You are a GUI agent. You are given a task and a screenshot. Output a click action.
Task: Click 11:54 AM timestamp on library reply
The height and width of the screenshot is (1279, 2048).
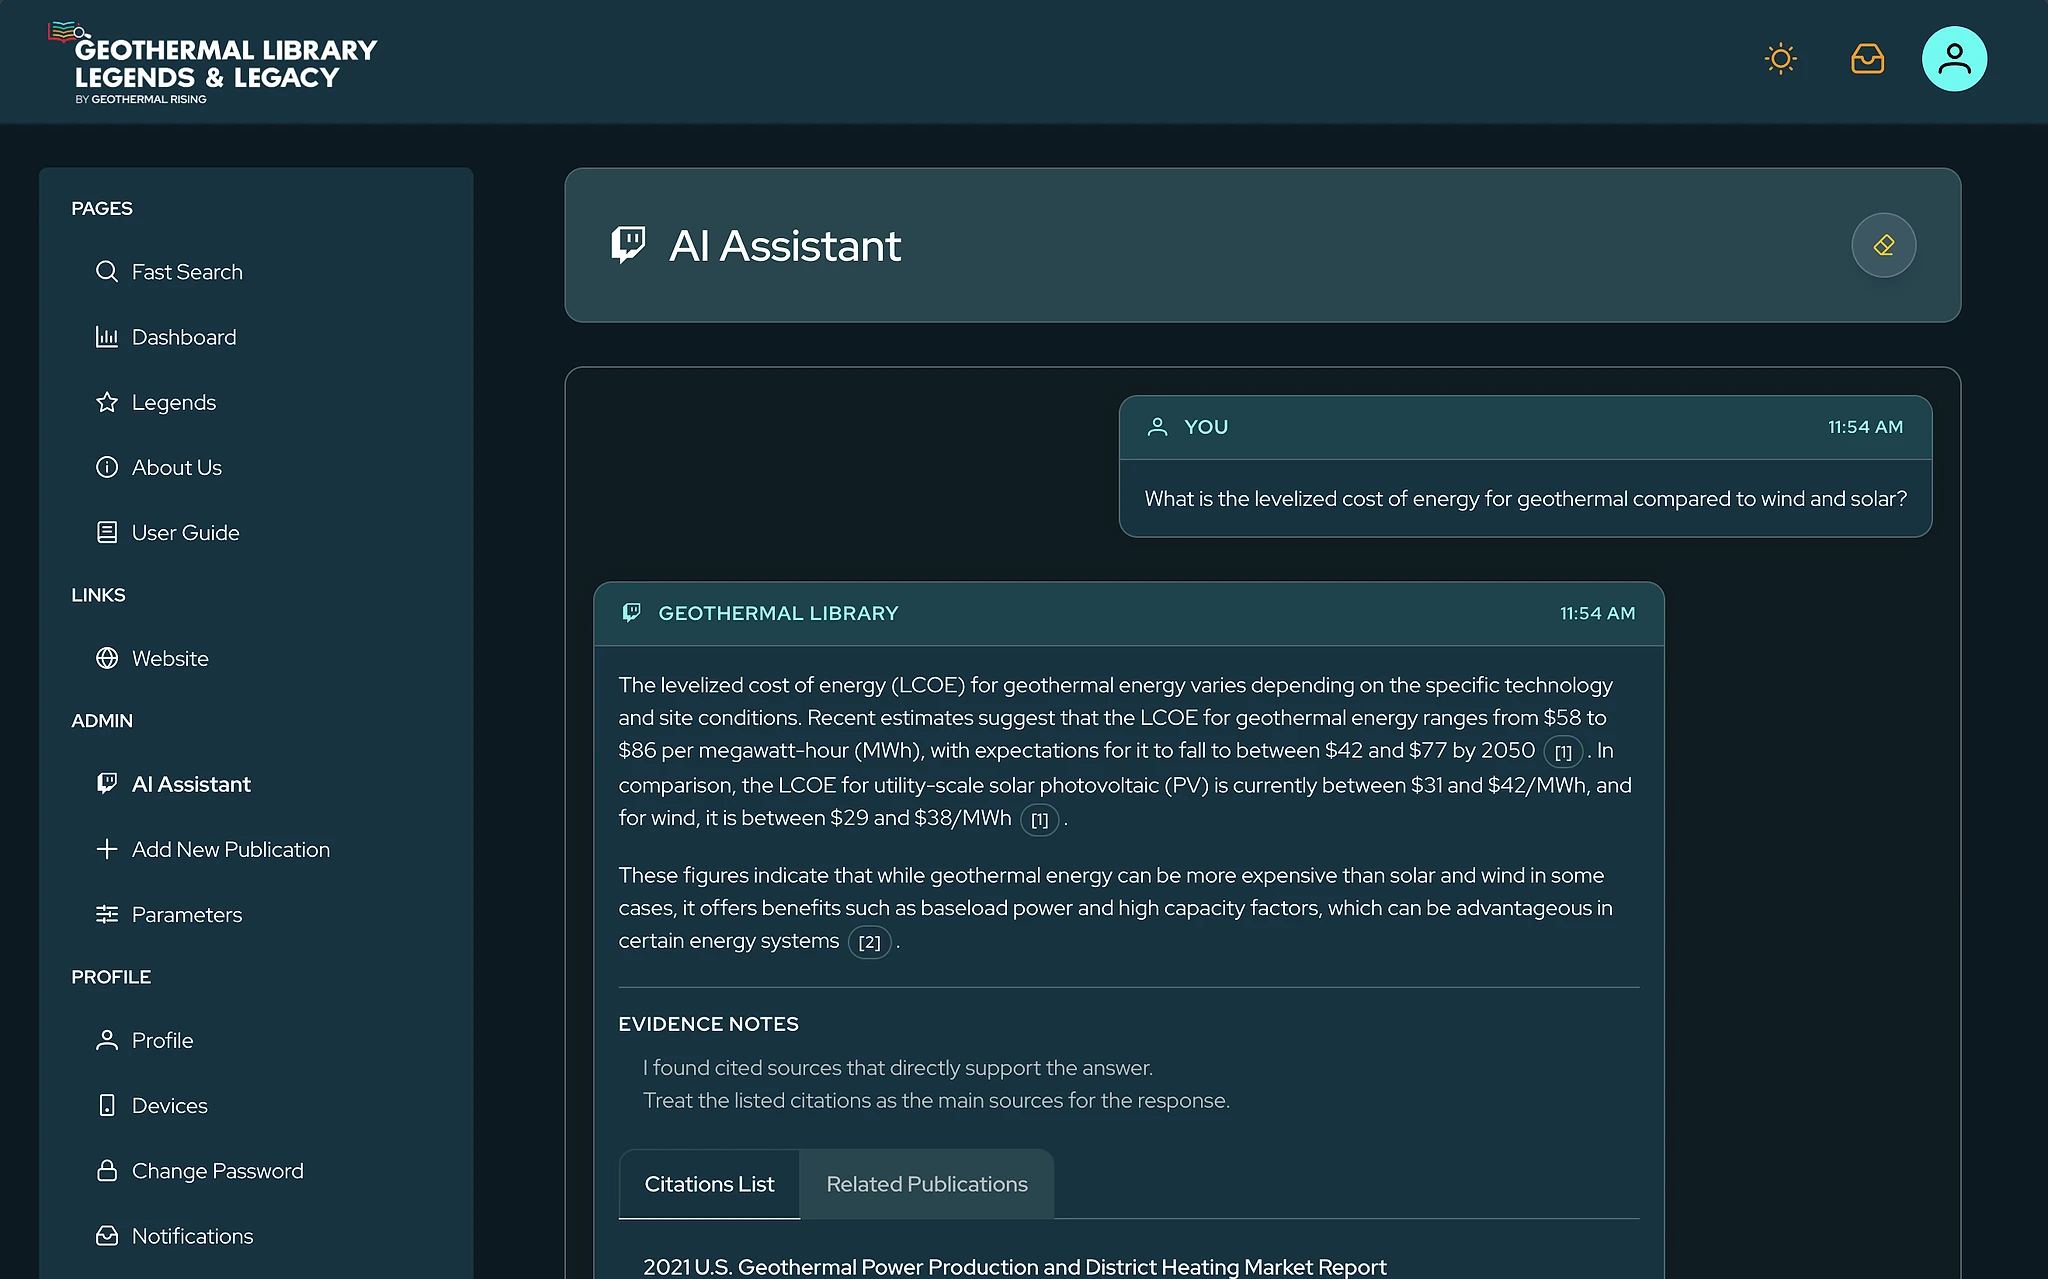pyautogui.click(x=1597, y=613)
